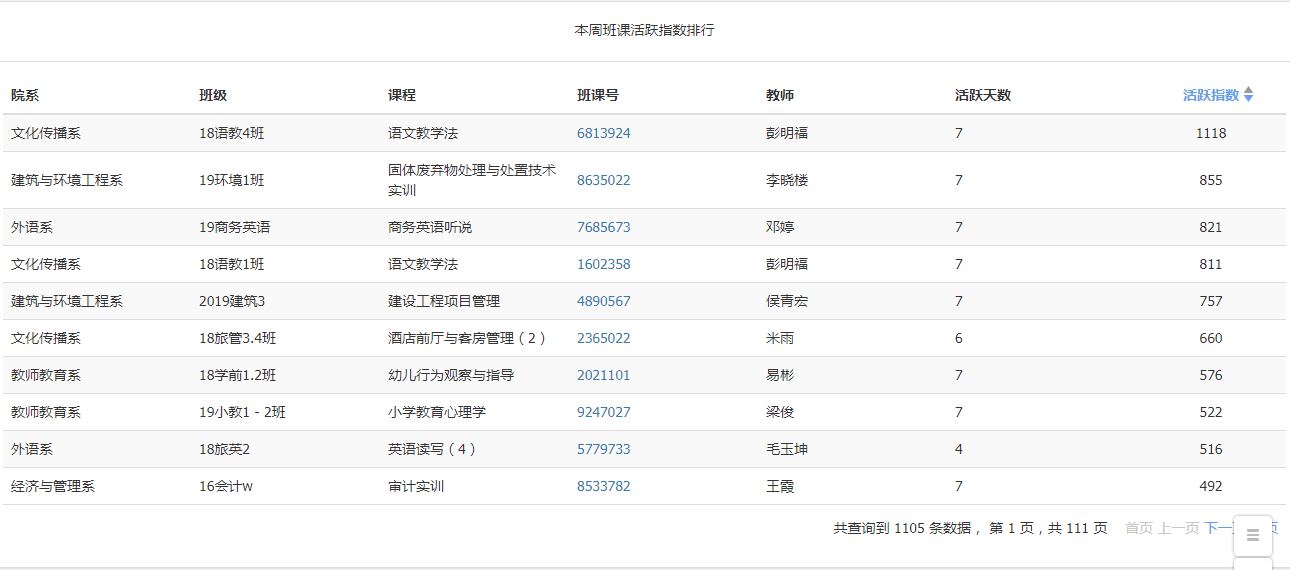Click the sort arrows beside 活跃指数
This screenshot has height=570, width=1290.
1248,95
